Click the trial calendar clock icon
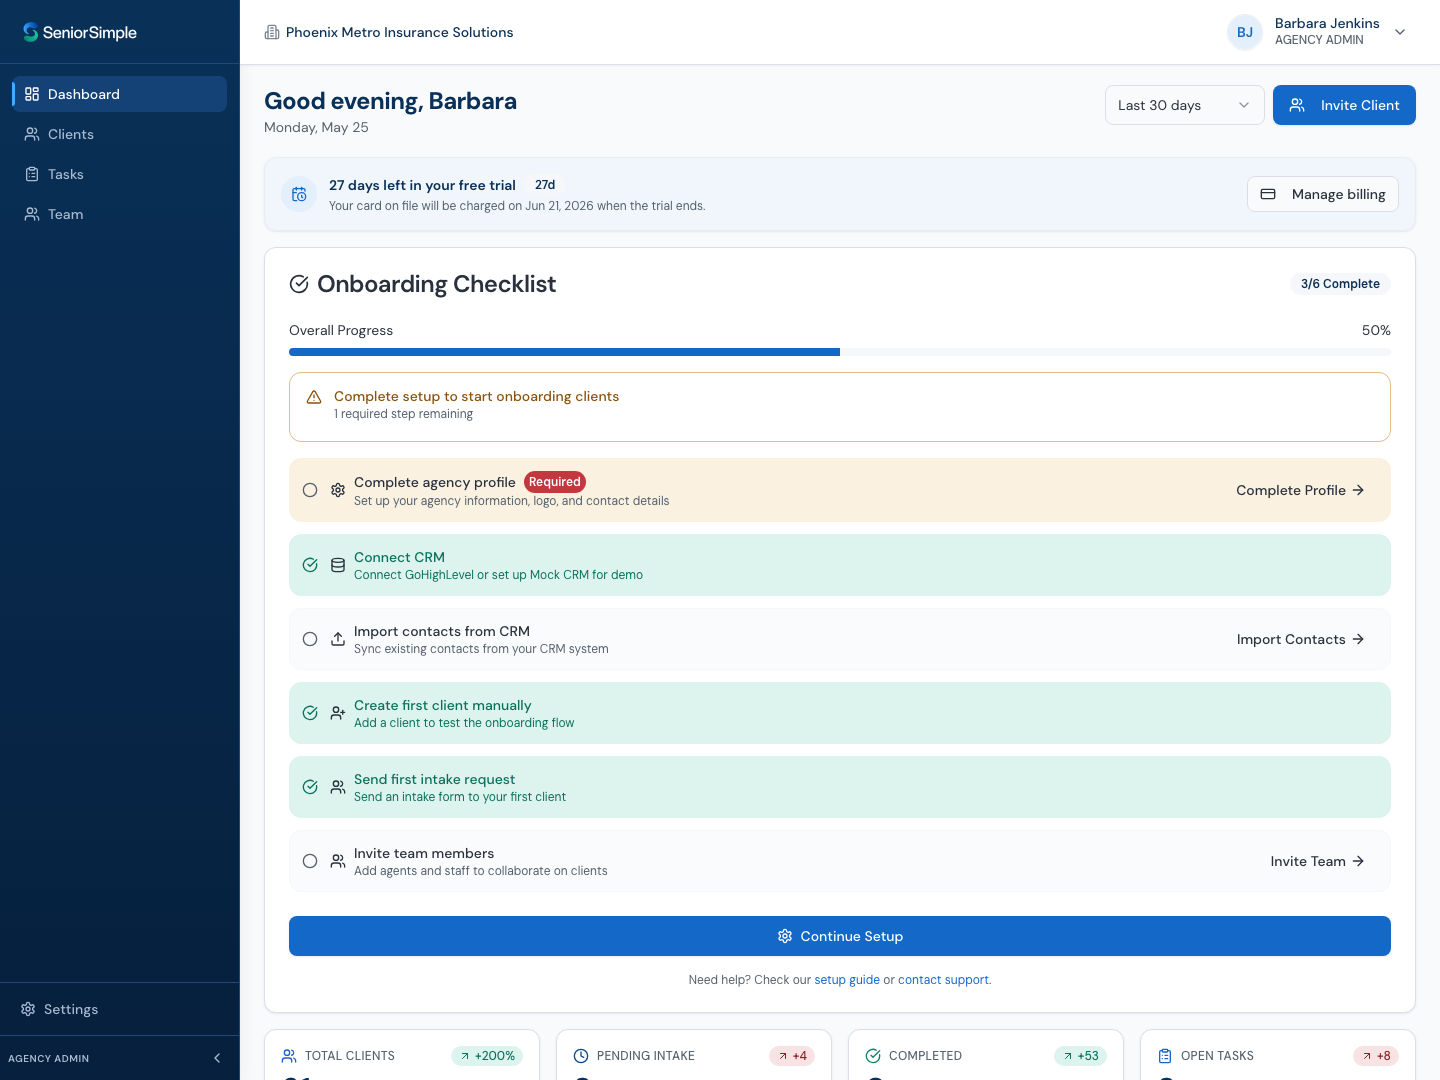This screenshot has width=1440, height=1080. [299, 195]
